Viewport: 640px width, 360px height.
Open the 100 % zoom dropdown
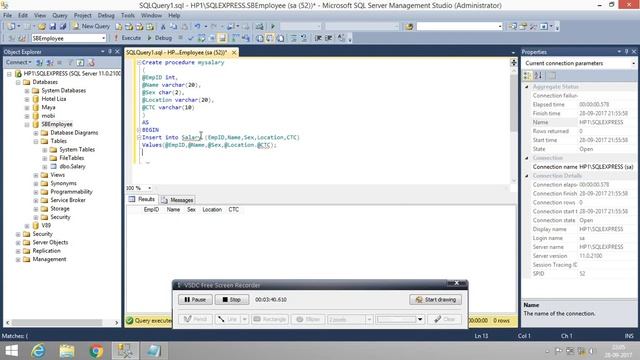coord(149,188)
